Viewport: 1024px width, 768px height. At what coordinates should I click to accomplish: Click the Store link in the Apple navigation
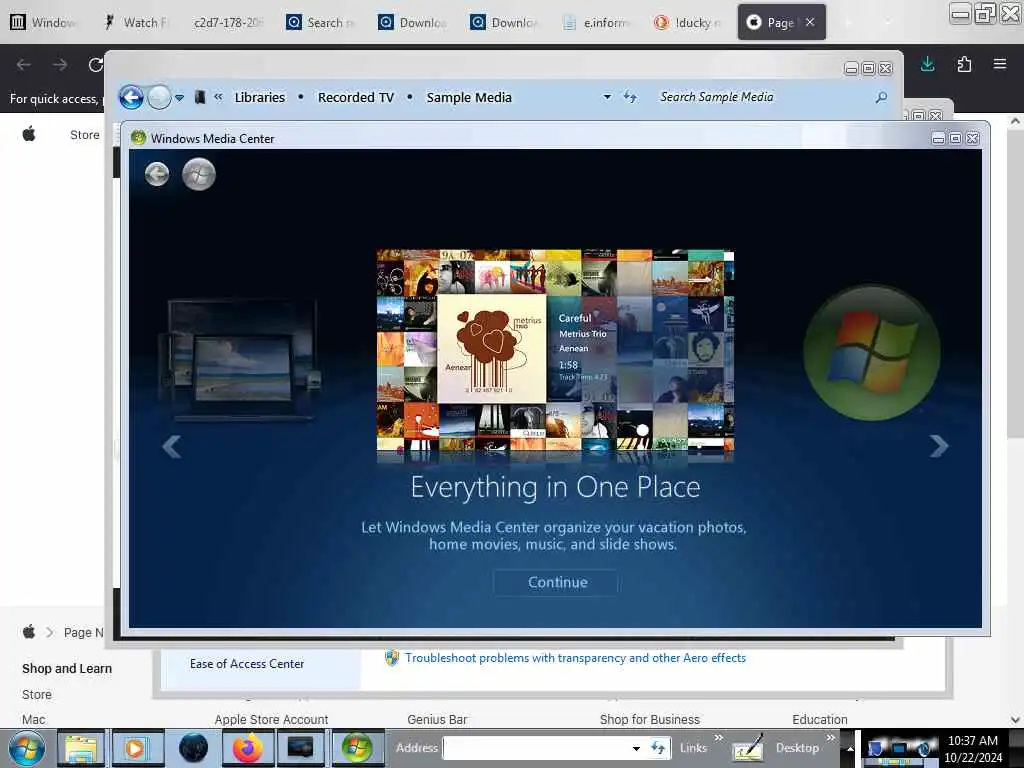[x=85, y=135]
